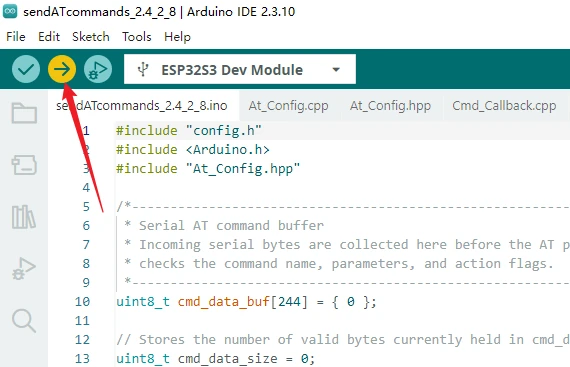The image size is (570, 367).
Task: Click the Verify checkmark button
Action: coord(26,69)
